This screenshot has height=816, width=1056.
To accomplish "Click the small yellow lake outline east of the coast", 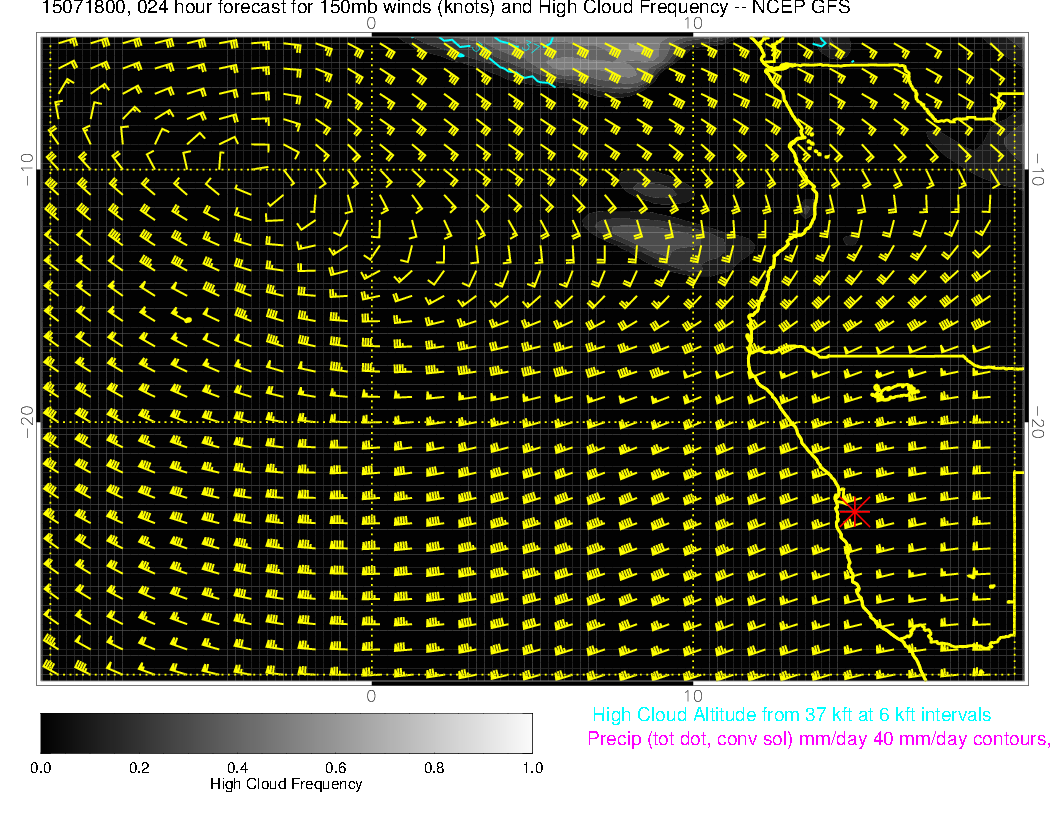I will tap(895, 391).
